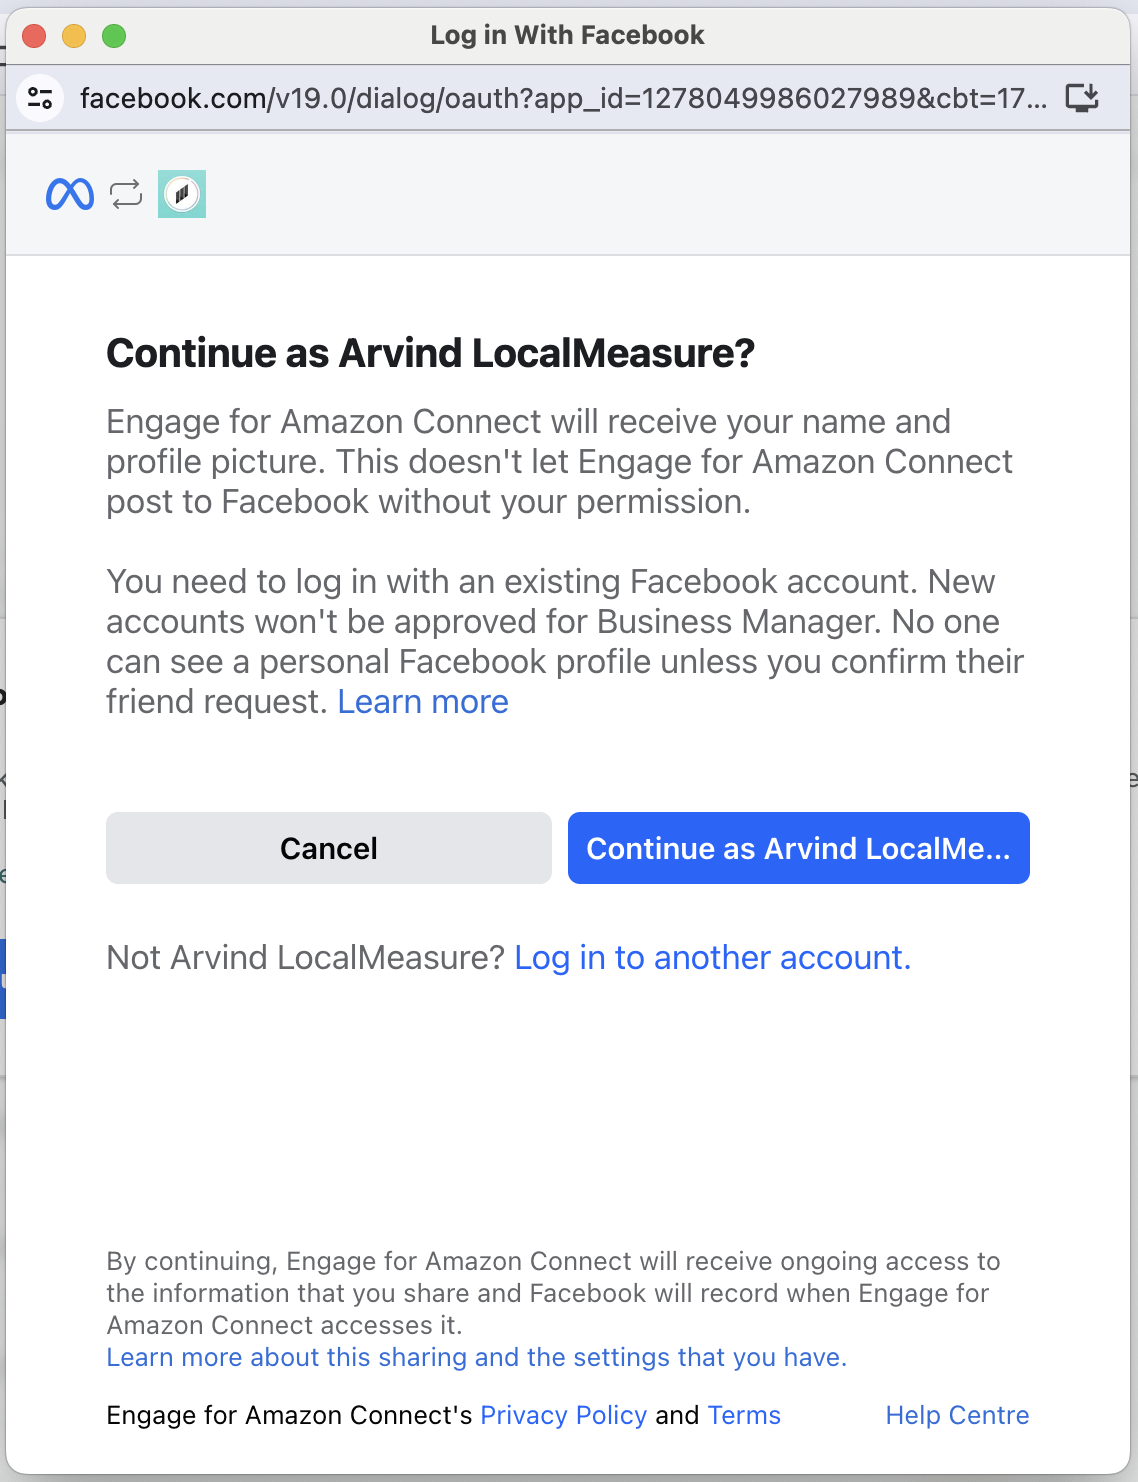
Task: Click the install app icon in address bar
Action: [1082, 98]
